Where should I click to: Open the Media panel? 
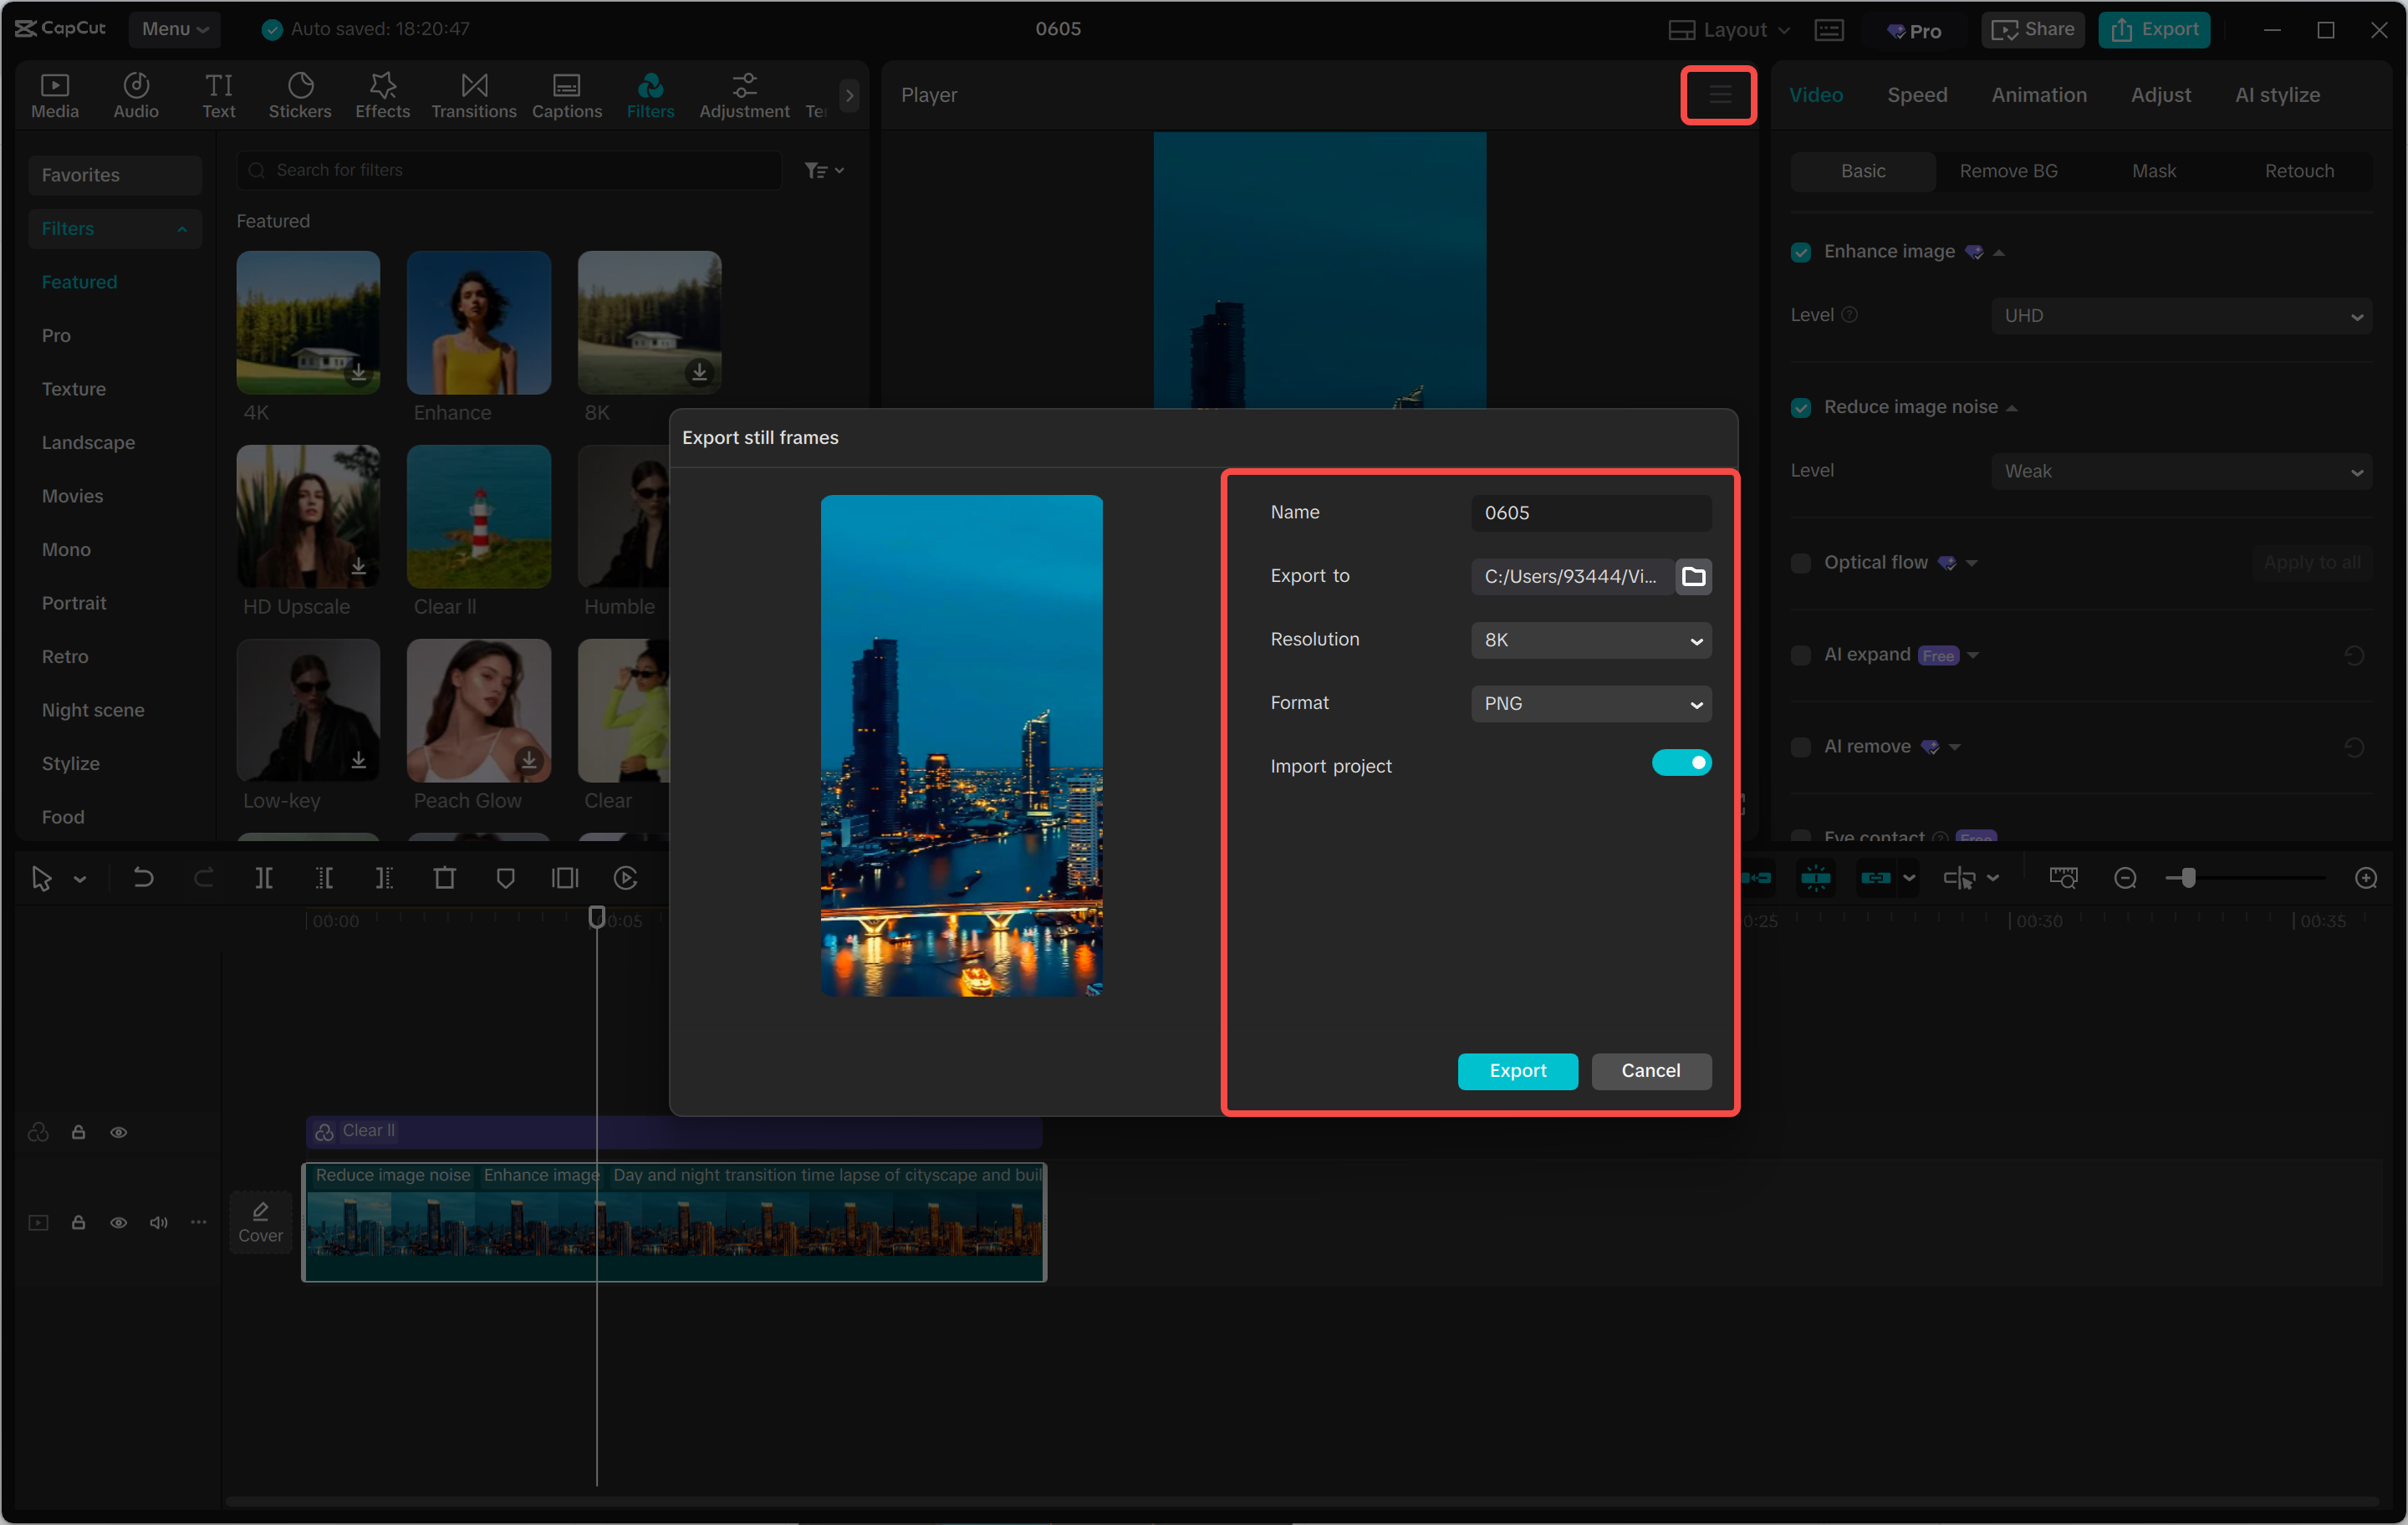click(x=55, y=95)
